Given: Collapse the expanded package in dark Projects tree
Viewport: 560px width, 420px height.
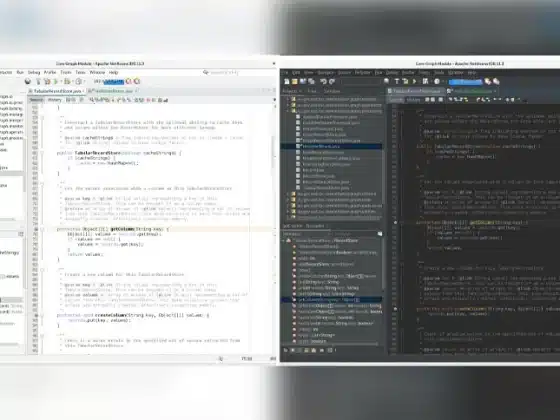Looking at the screenshot, I should click(288, 111).
